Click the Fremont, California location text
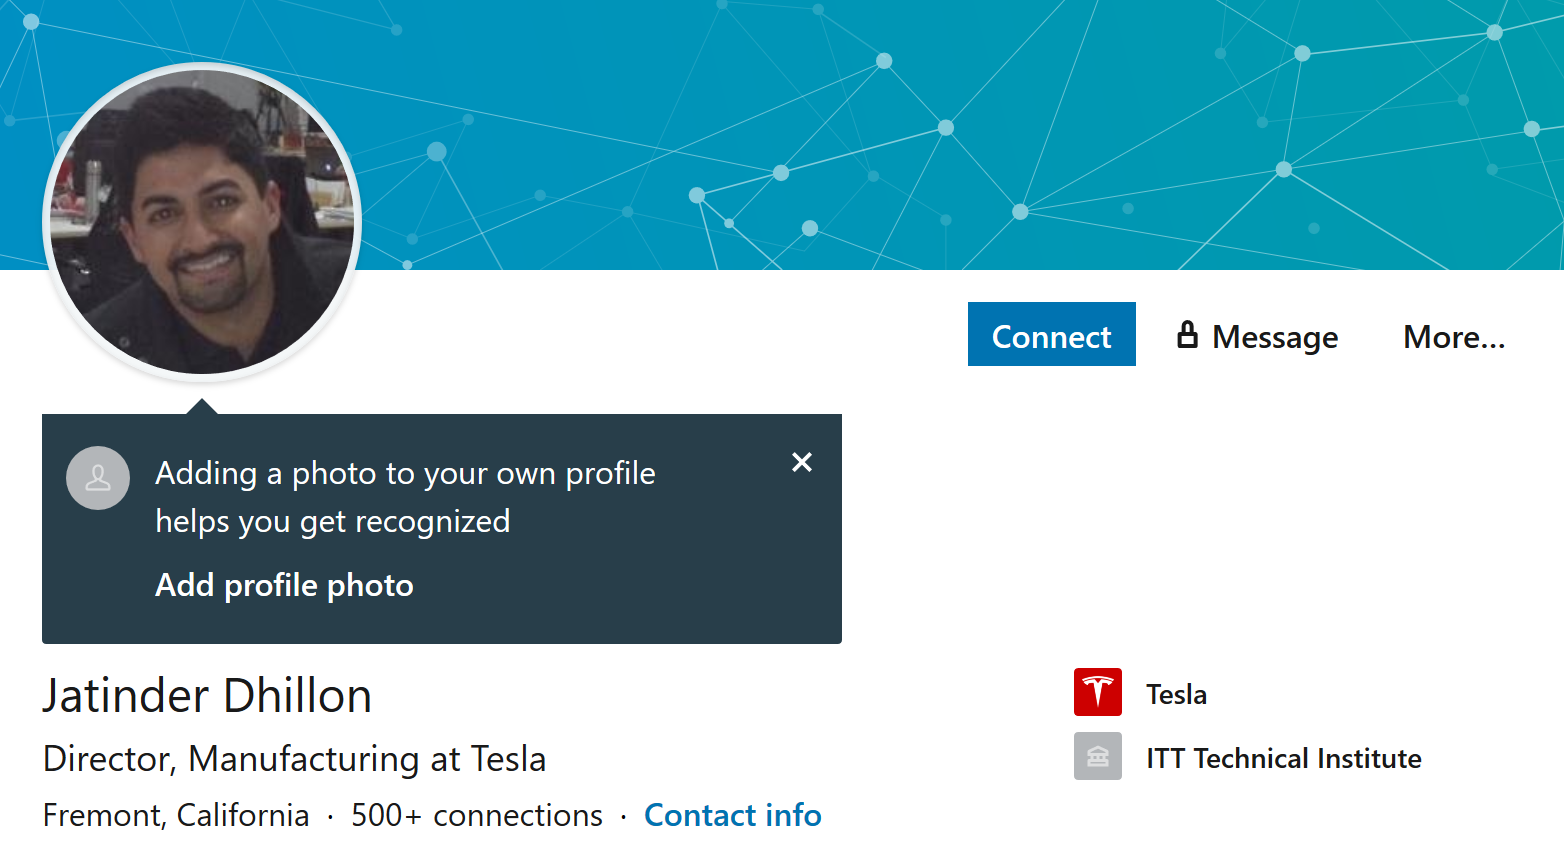The width and height of the screenshot is (1564, 868). 176,815
